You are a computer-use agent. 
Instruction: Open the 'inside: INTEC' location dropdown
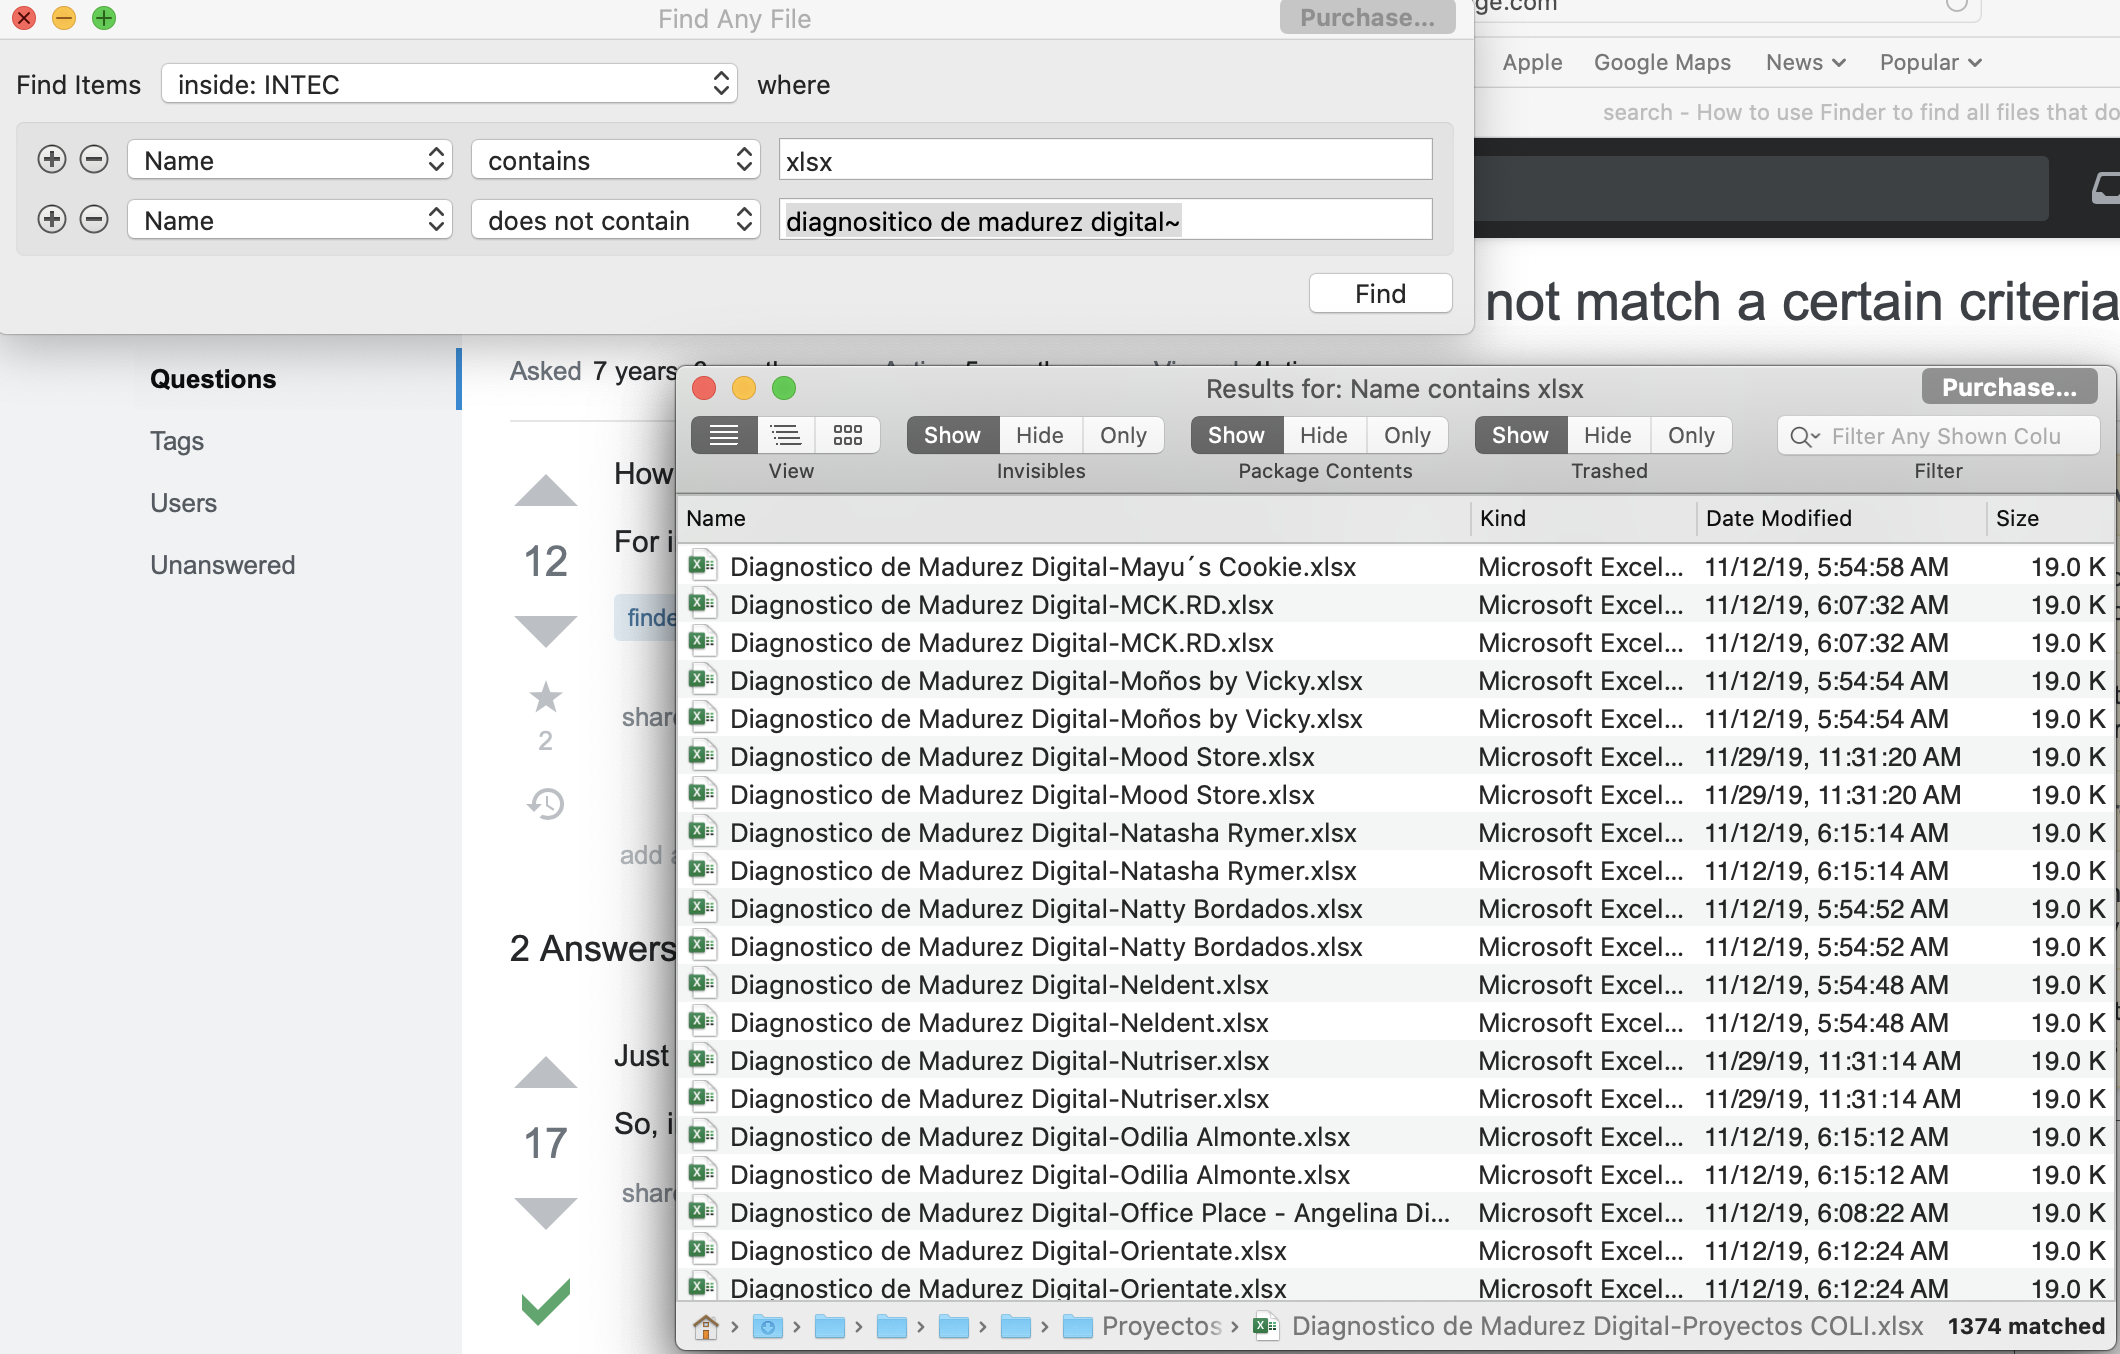[x=449, y=84]
